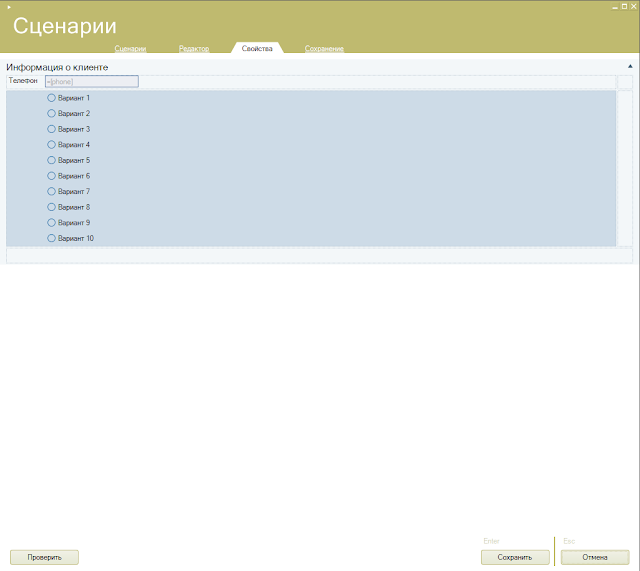Go to the Сохранение tab
640x571 pixels.
pos(324,49)
